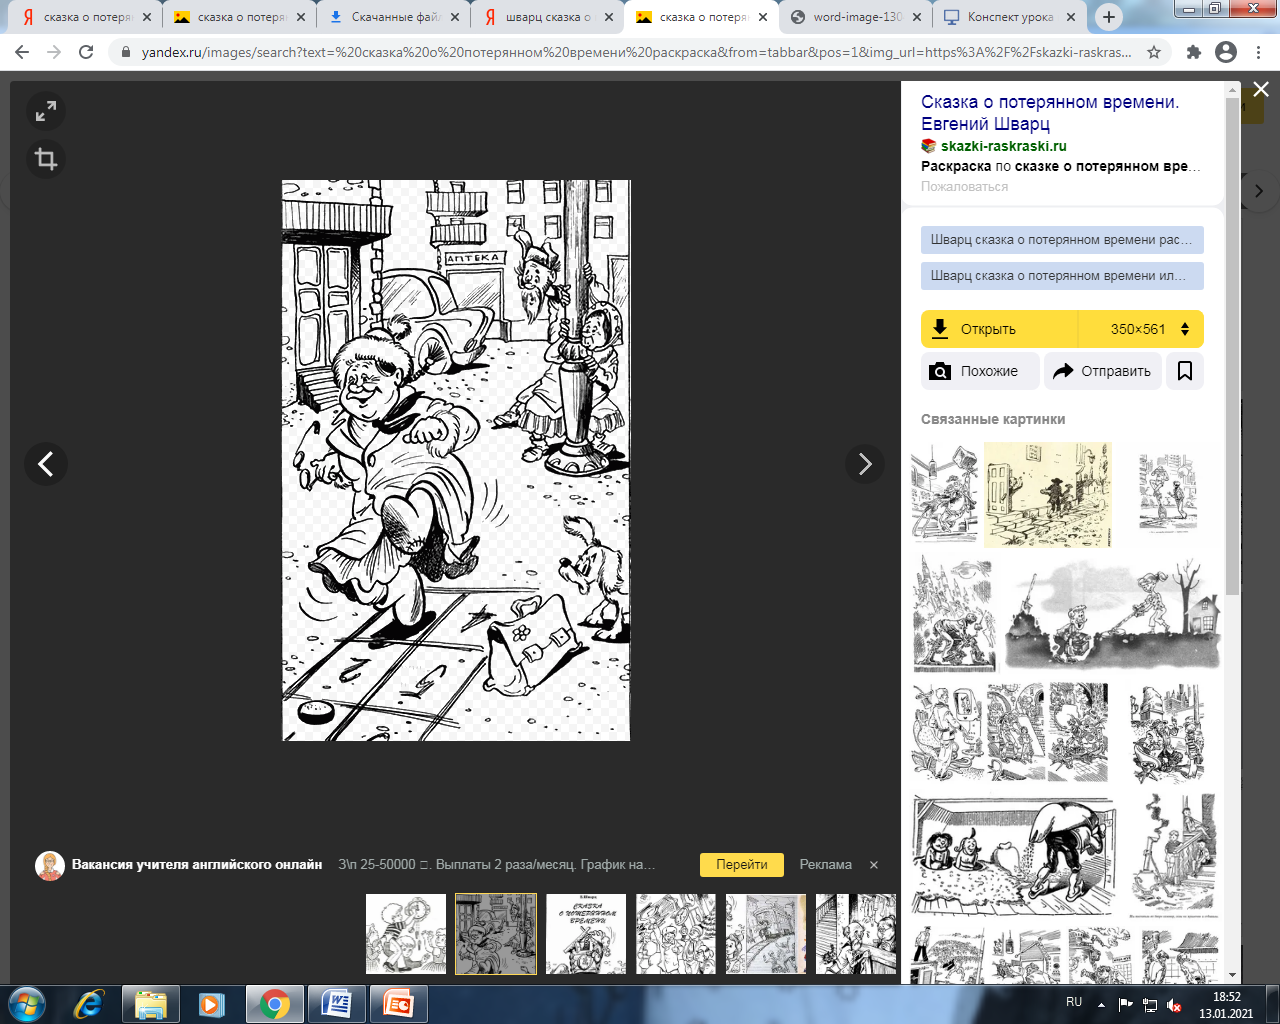
Task: Open Chrome extensions puzzle icon
Action: pyautogui.click(x=1193, y=52)
